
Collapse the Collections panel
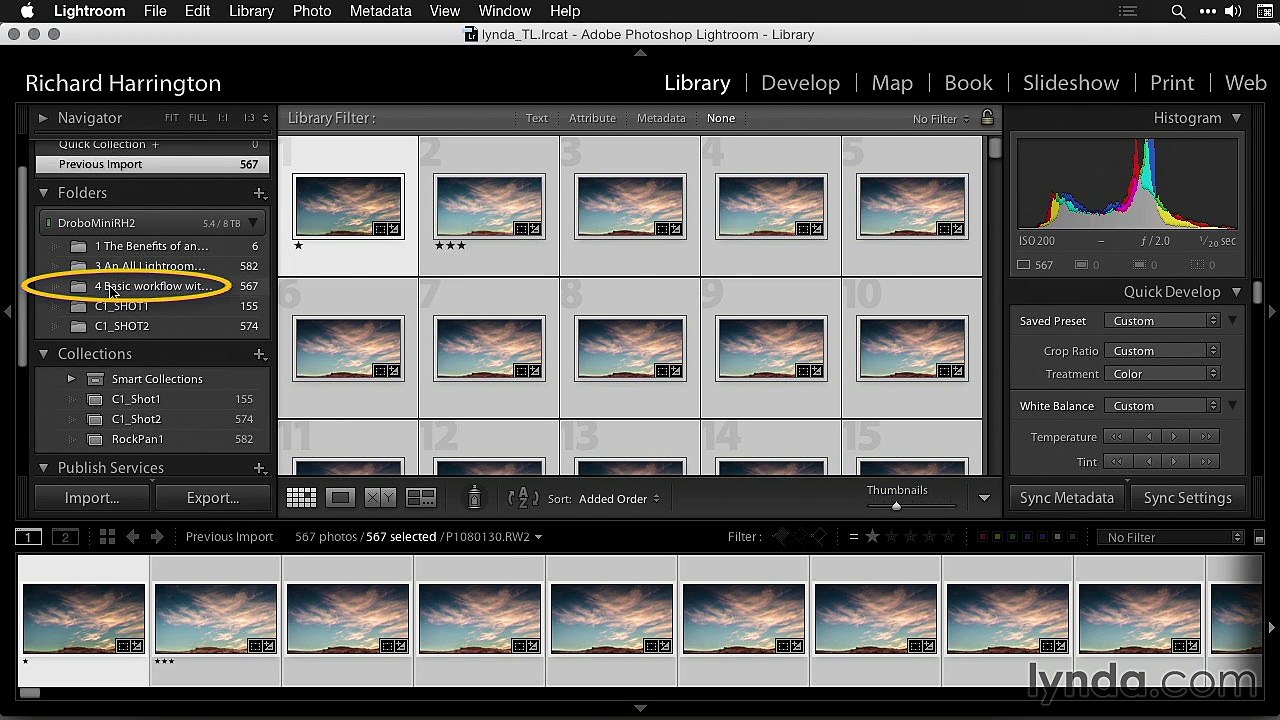43,354
